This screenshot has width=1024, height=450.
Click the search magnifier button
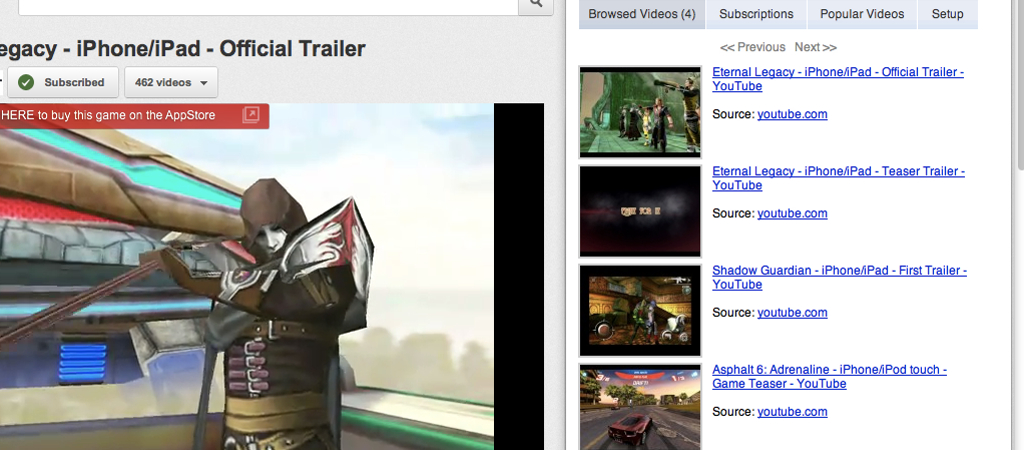point(536,4)
